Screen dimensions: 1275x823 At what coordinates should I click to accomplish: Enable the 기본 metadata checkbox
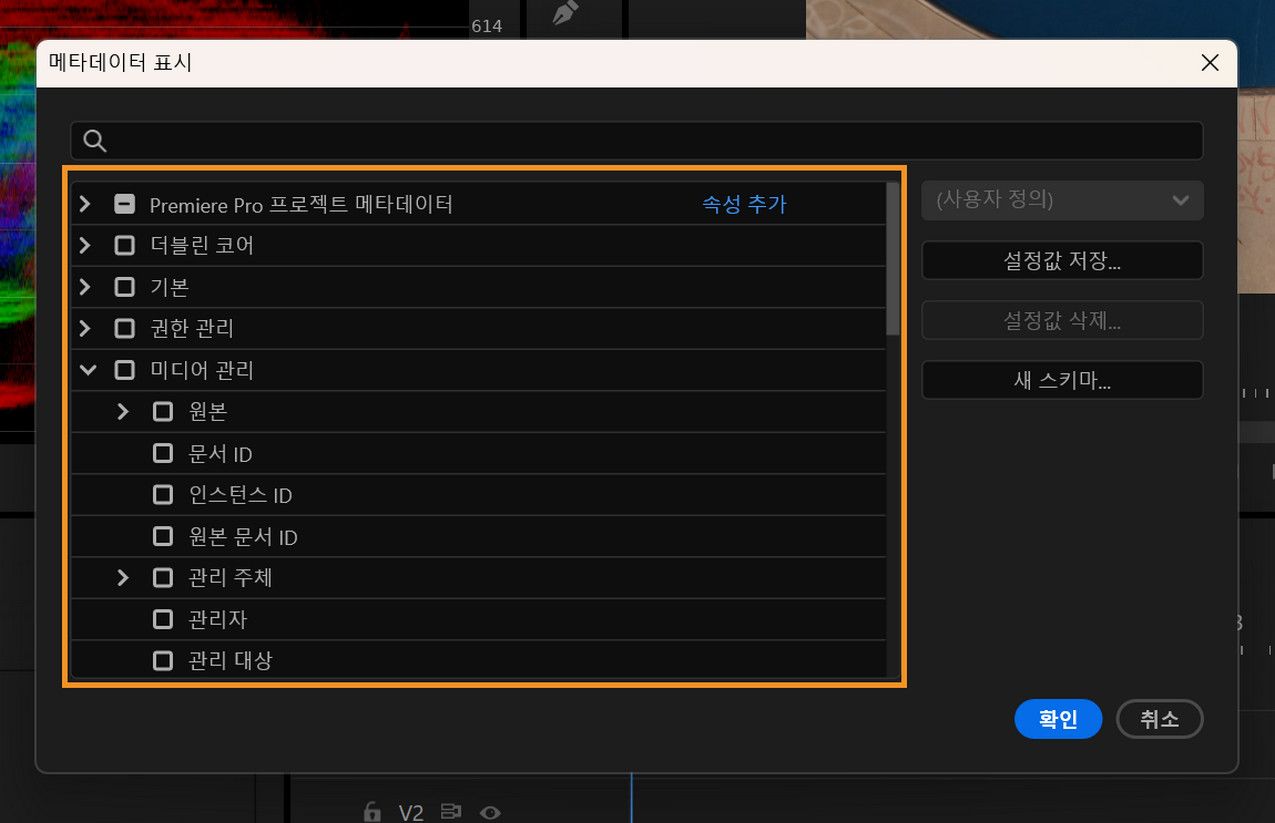pyautogui.click(x=124, y=287)
